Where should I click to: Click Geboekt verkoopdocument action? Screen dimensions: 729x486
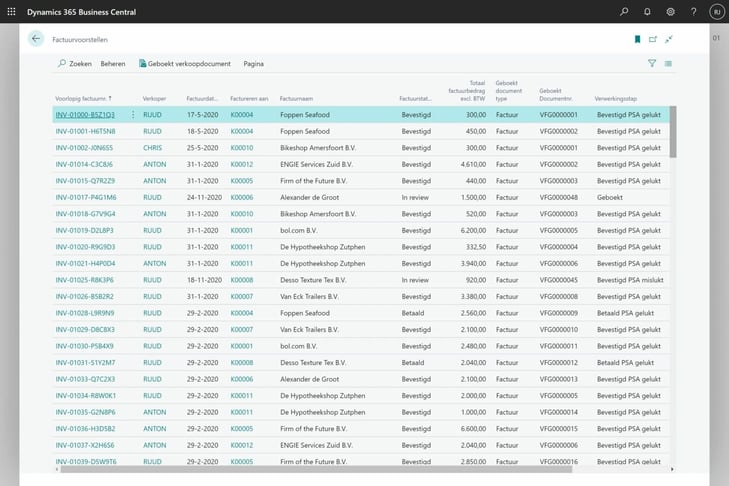(x=185, y=64)
